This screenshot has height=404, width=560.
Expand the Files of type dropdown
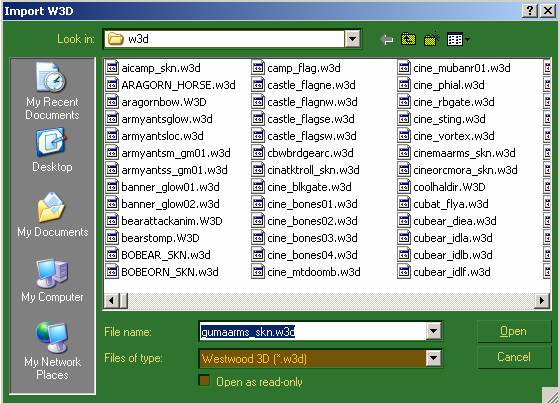pyautogui.click(x=433, y=358)
